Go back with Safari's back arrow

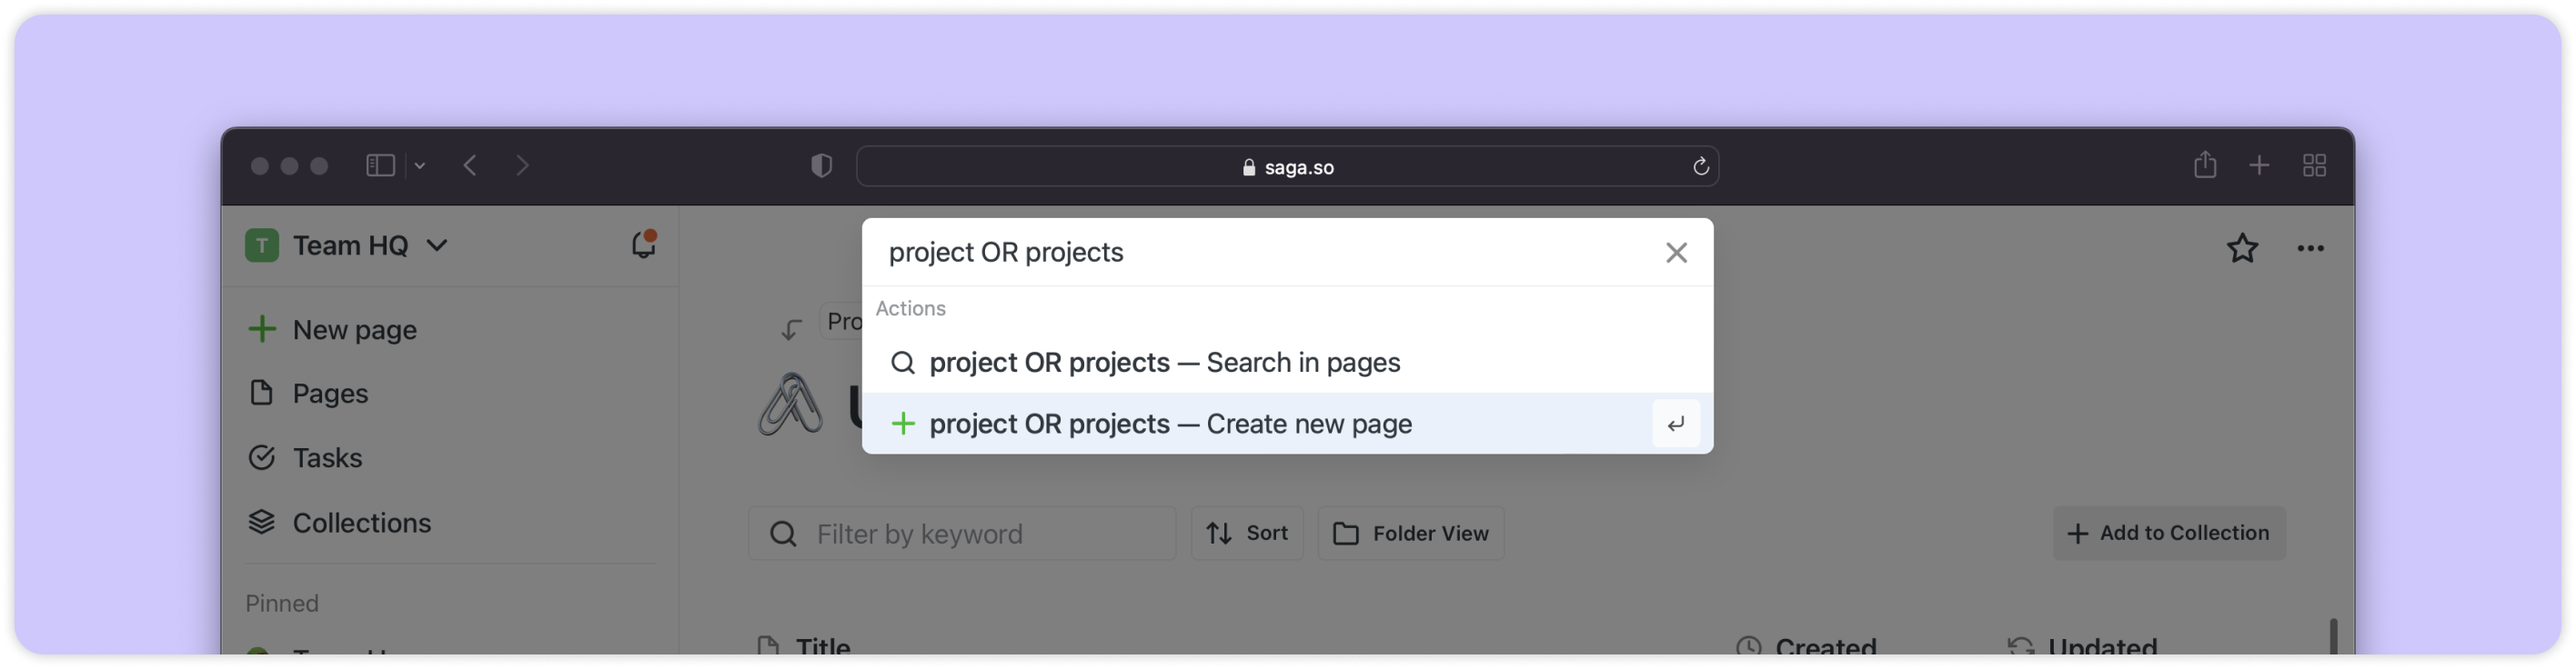pos(470,166)
